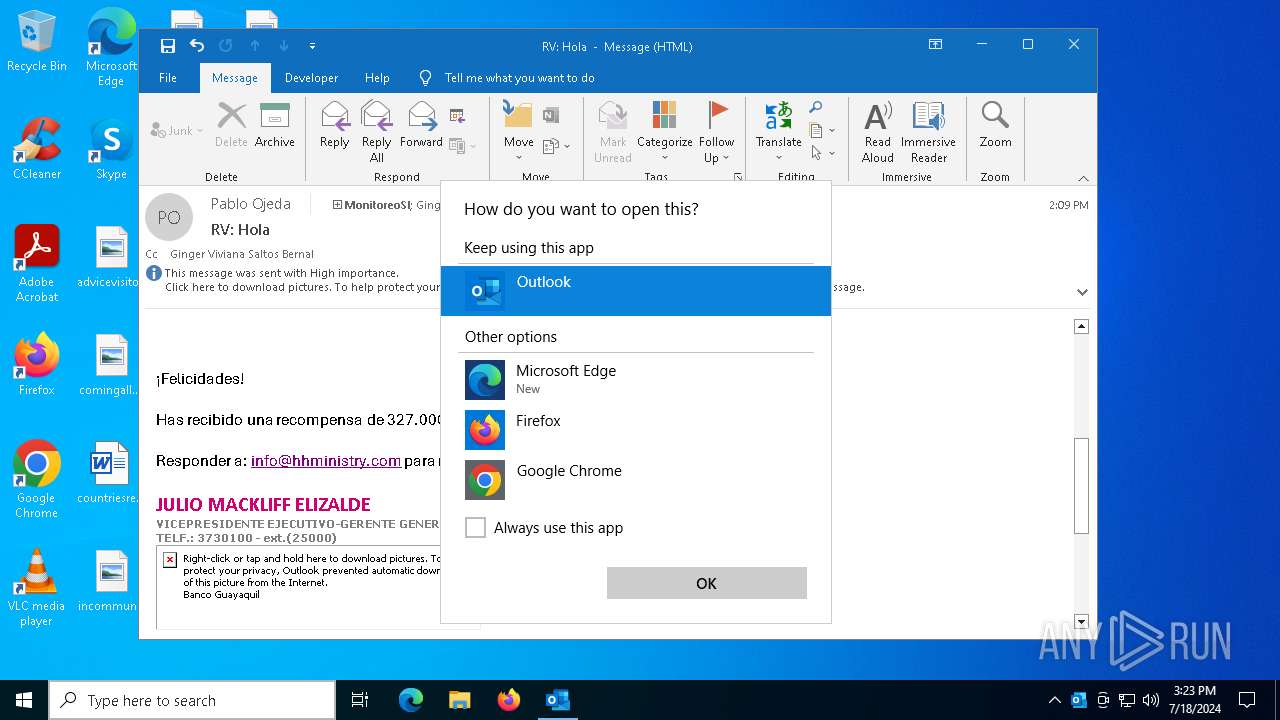Open the notification center icon
The height and width of the screenshot is (720, 1280).
(x=1247, y=700)
